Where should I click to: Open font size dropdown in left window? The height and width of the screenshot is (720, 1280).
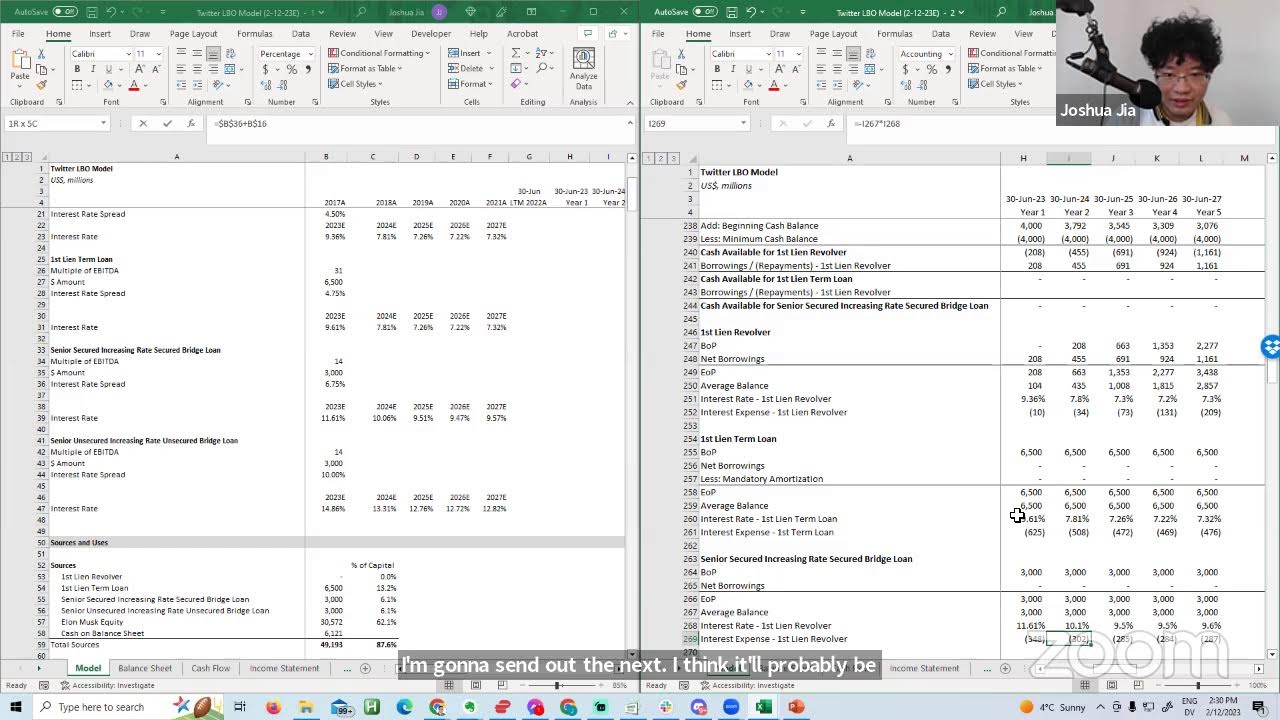coord(157,54)
